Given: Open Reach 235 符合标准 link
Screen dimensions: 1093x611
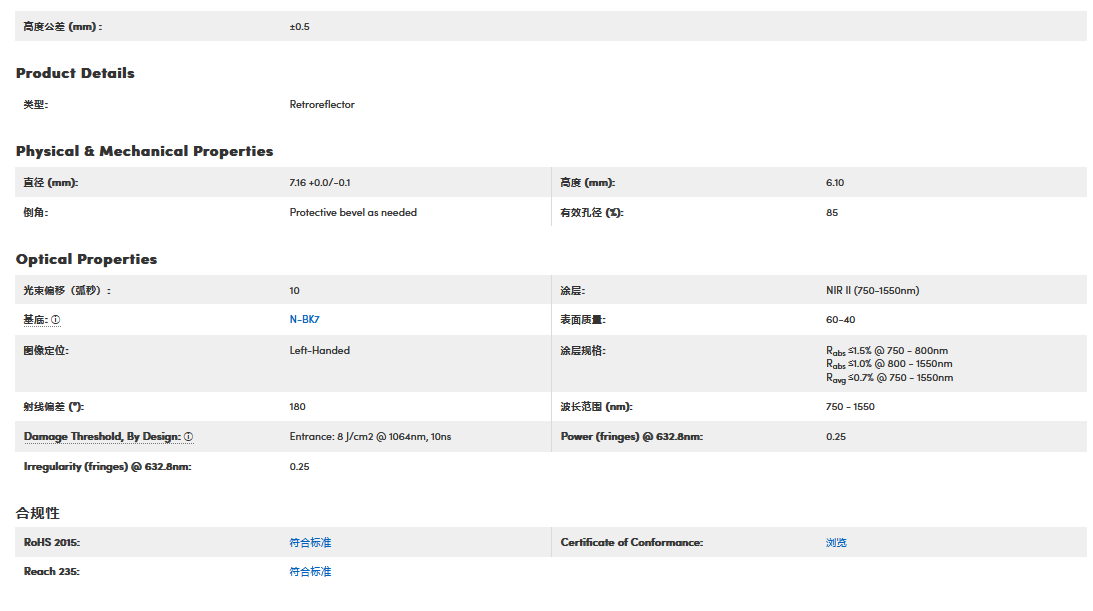Looking at the screenshot, I should pos(310,572).
